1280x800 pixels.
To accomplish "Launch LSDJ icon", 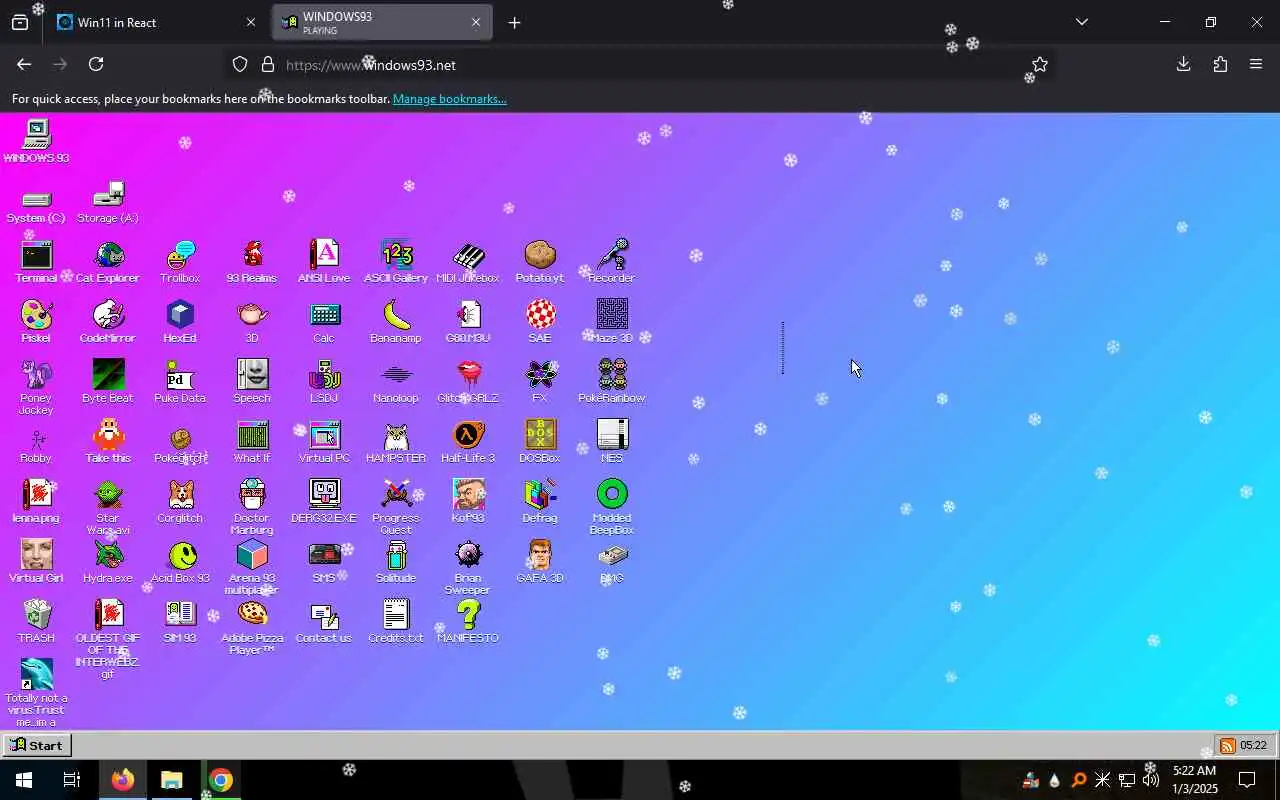I will 324,382.
